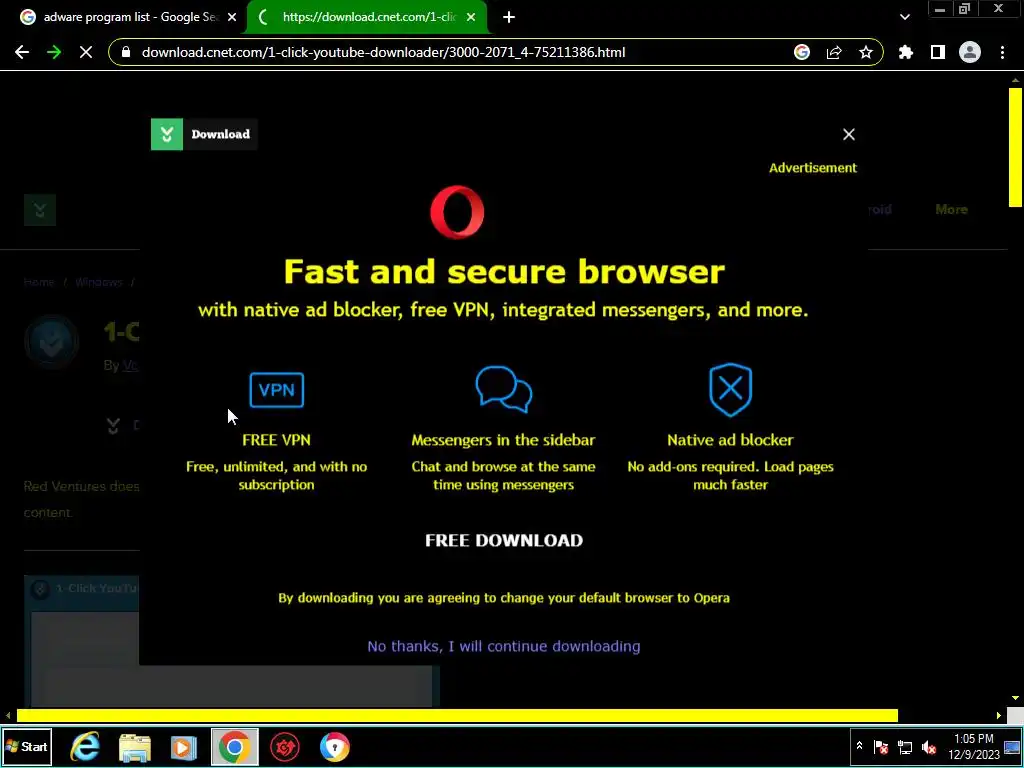Click the red Opera logo
The image size is (1024, 768).
[x=457, y=212]
